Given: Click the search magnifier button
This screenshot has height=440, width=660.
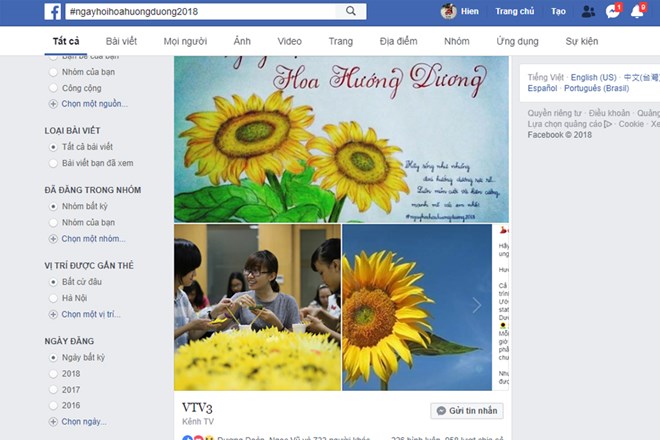Looking at the screenshot, I should pyautogui.click(x=351, y=11).
